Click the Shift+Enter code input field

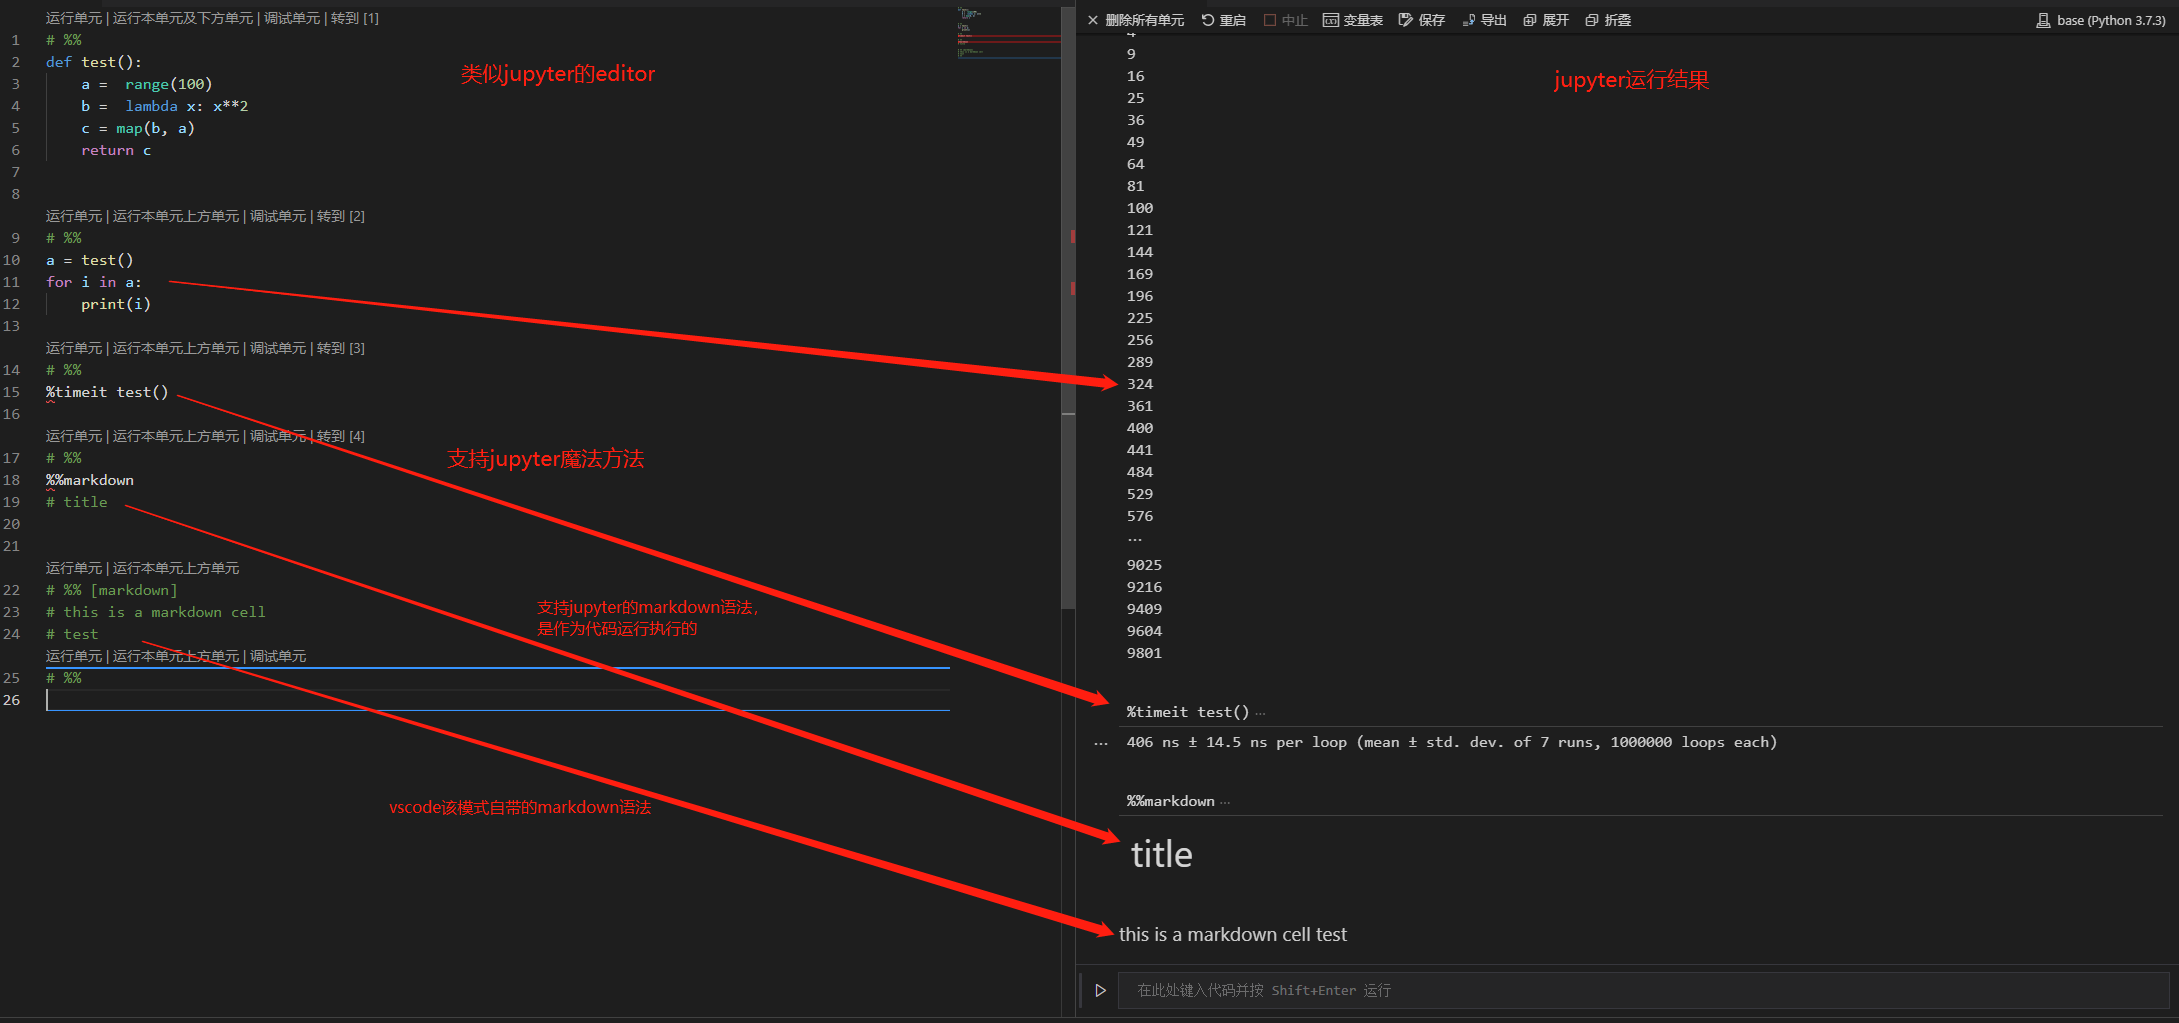click(1400, 990)
